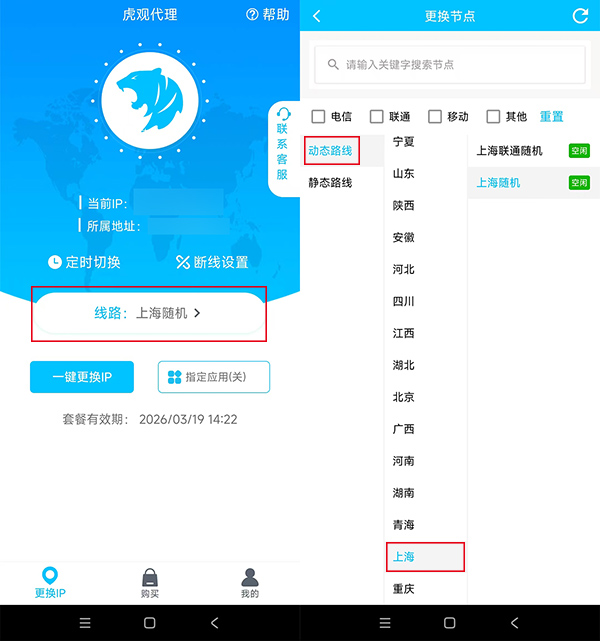Toggle 指定应用(关) app selection button

click(x=214, y=377)
